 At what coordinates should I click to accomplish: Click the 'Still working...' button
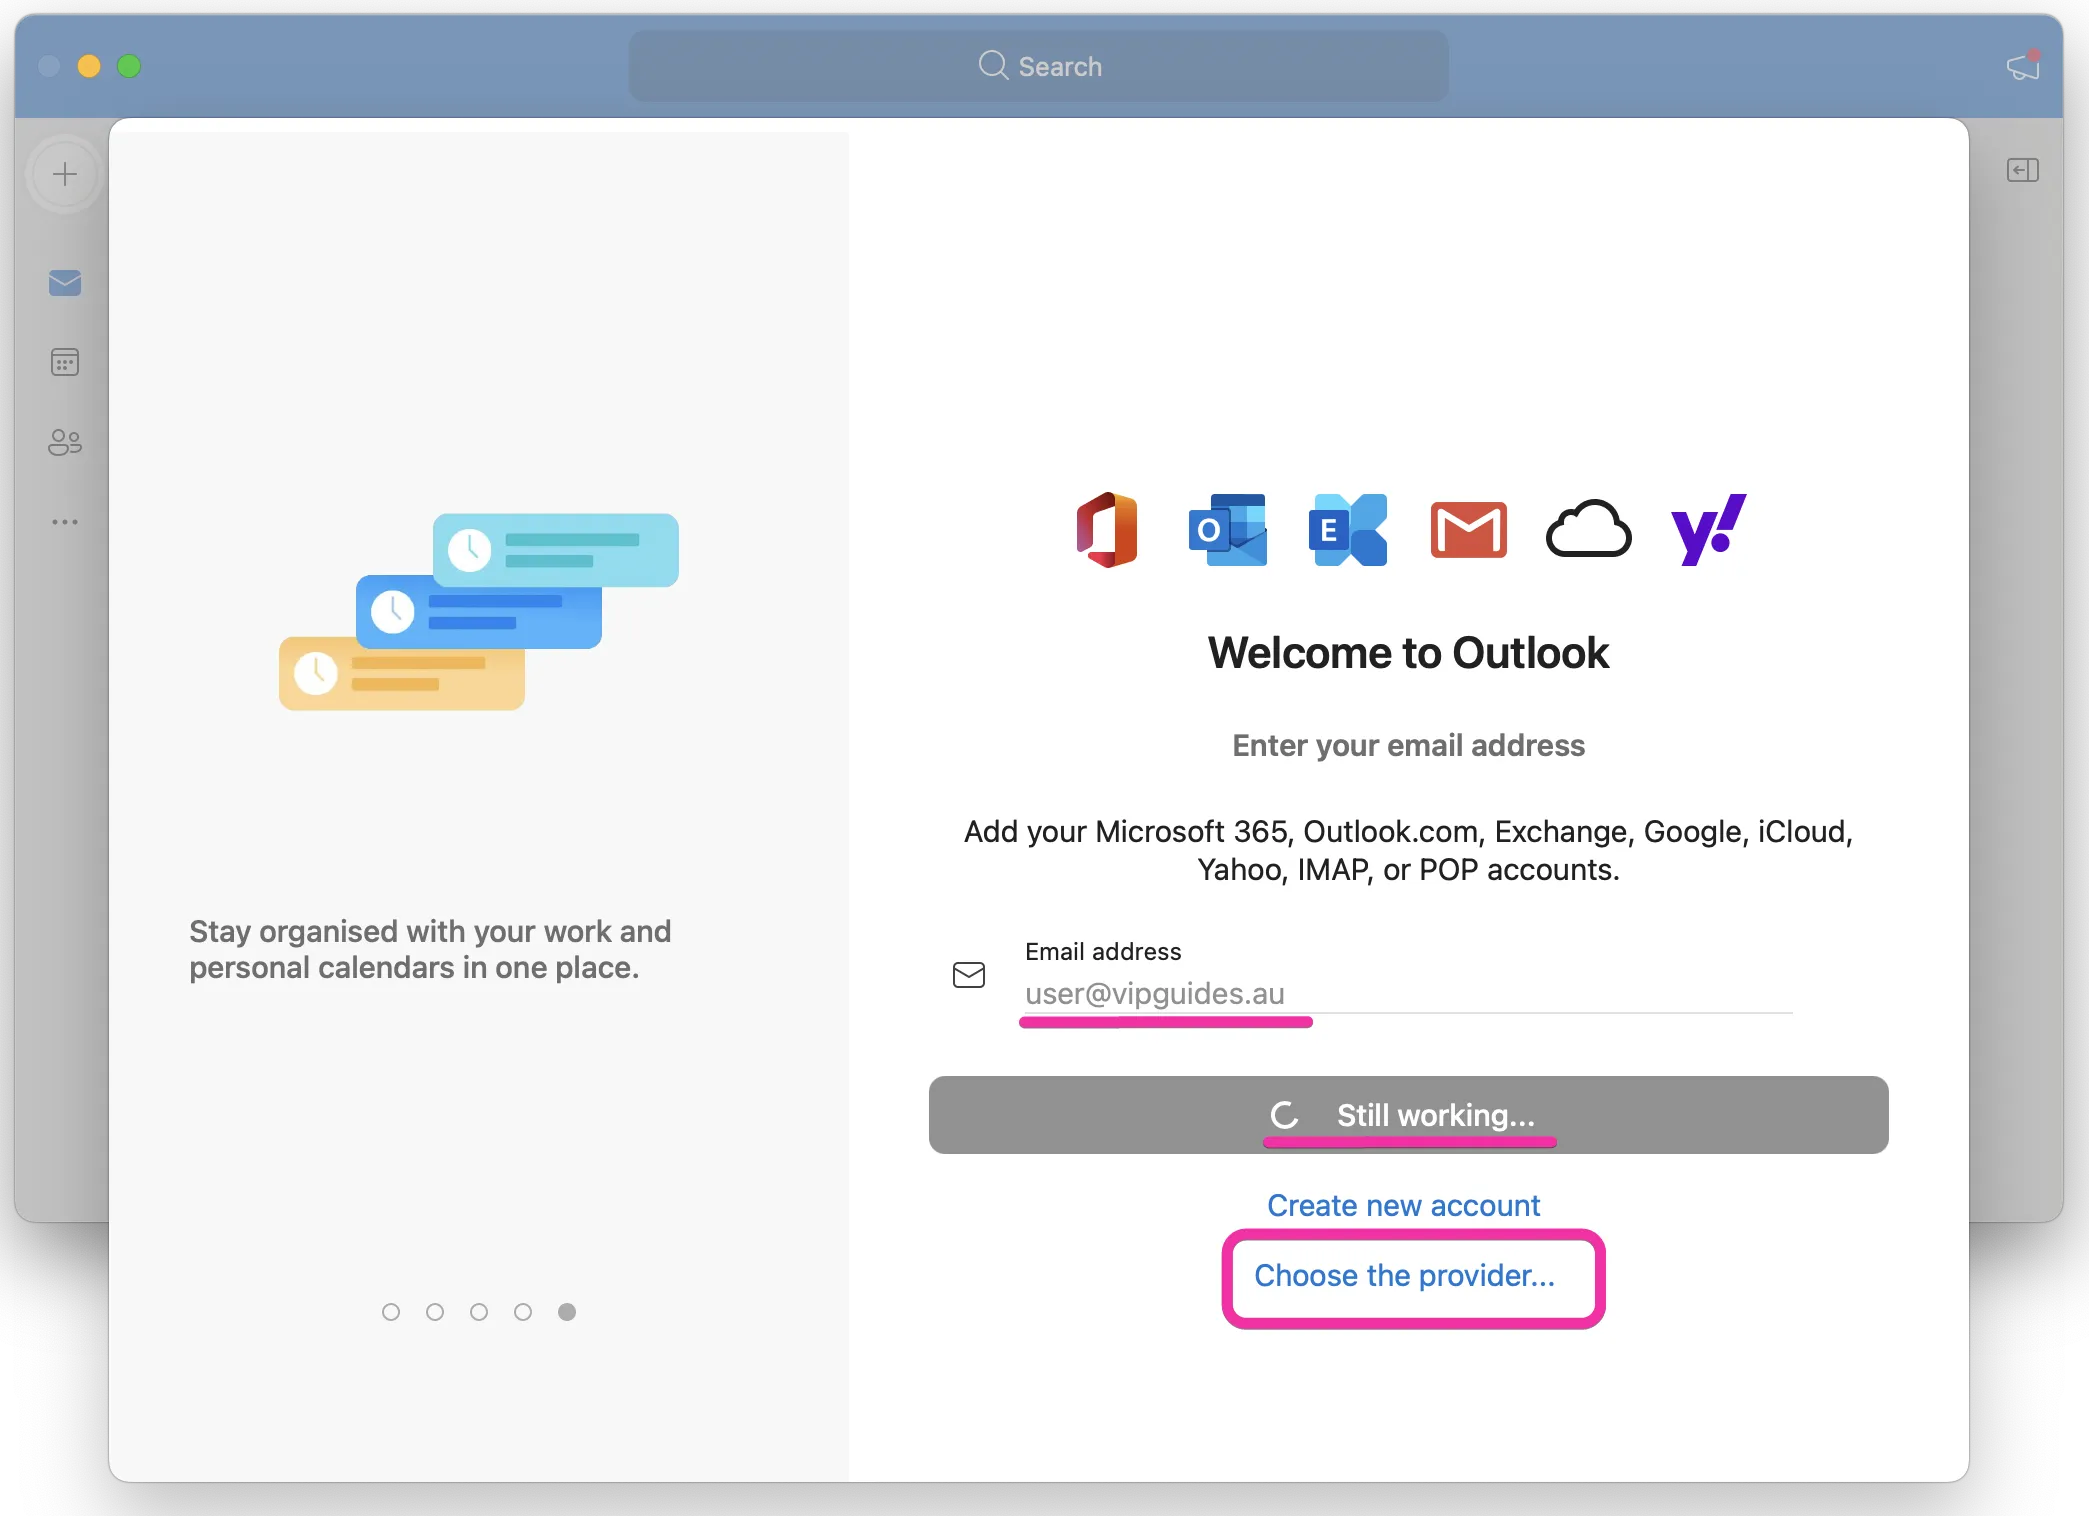(1408, 1115)
